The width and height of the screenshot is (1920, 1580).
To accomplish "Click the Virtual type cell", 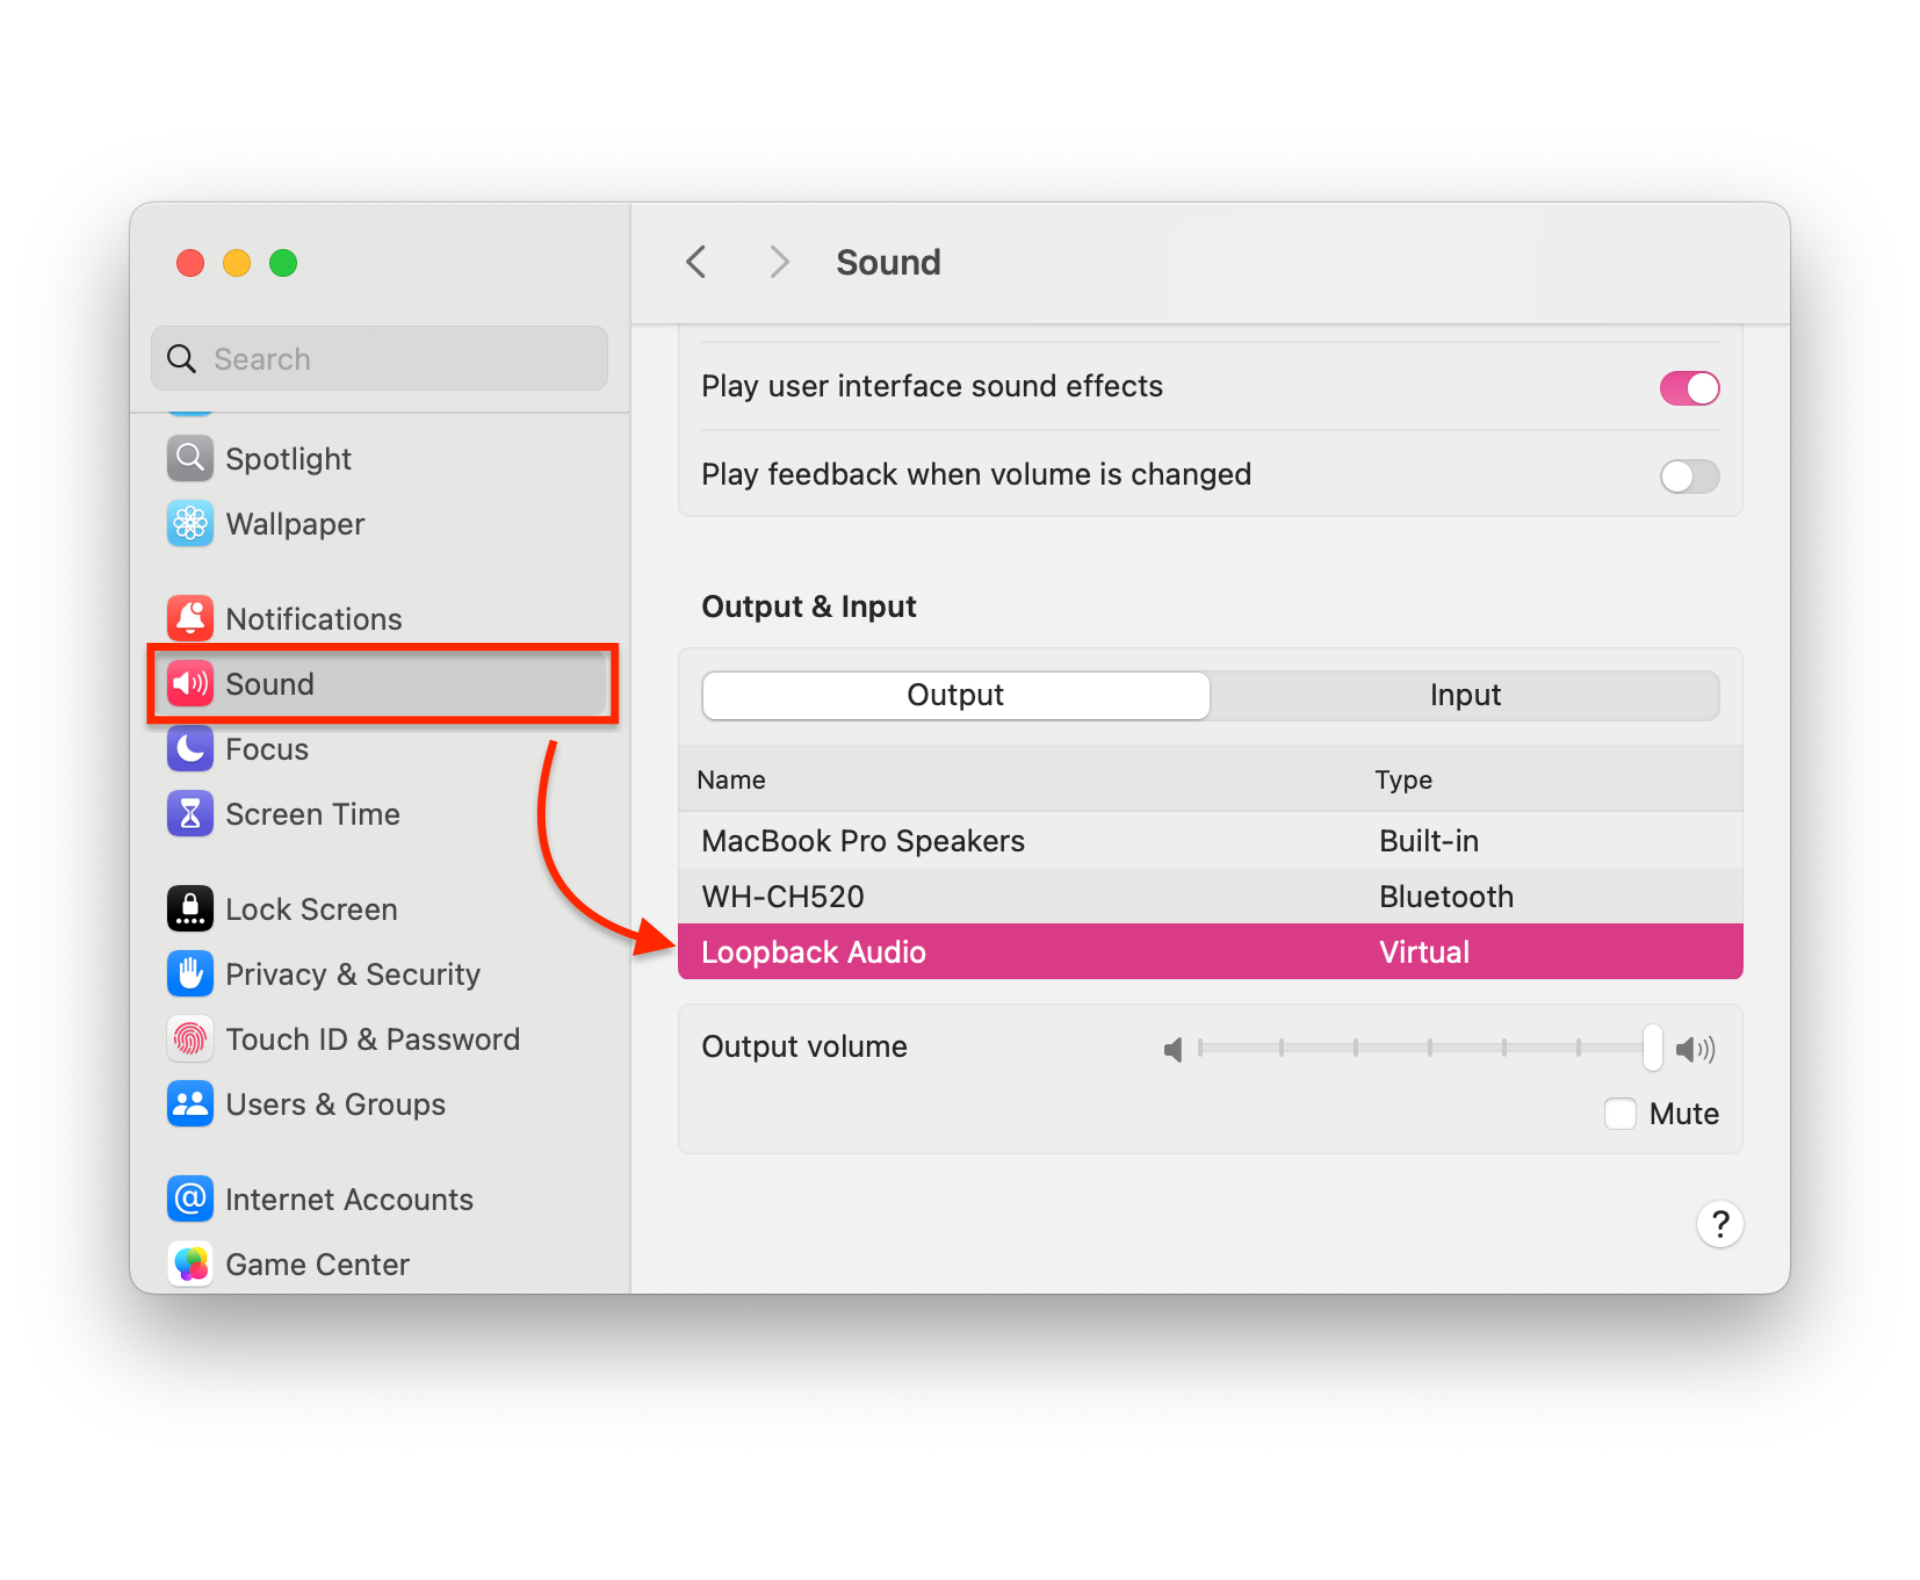I will (x=1424, y=952).
